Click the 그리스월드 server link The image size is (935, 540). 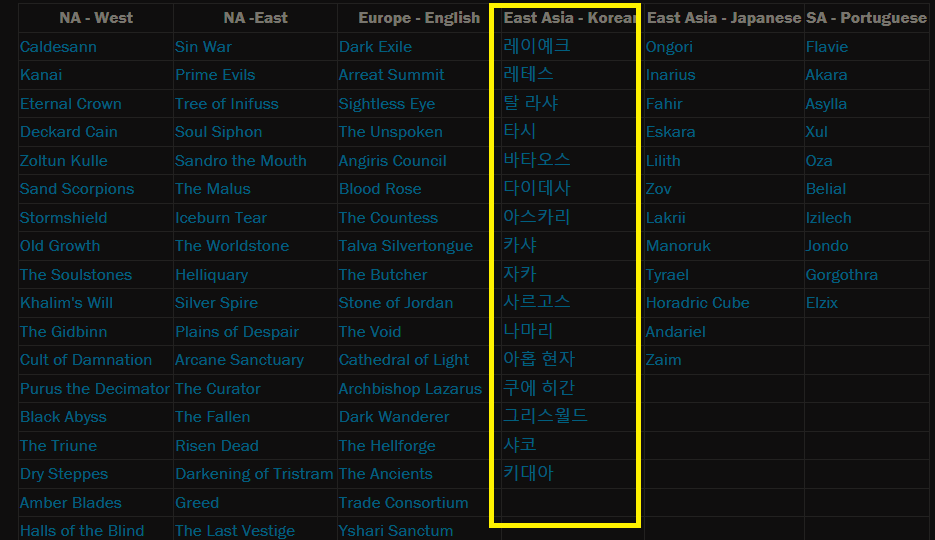pyautogui.click(x=546, y=415)
